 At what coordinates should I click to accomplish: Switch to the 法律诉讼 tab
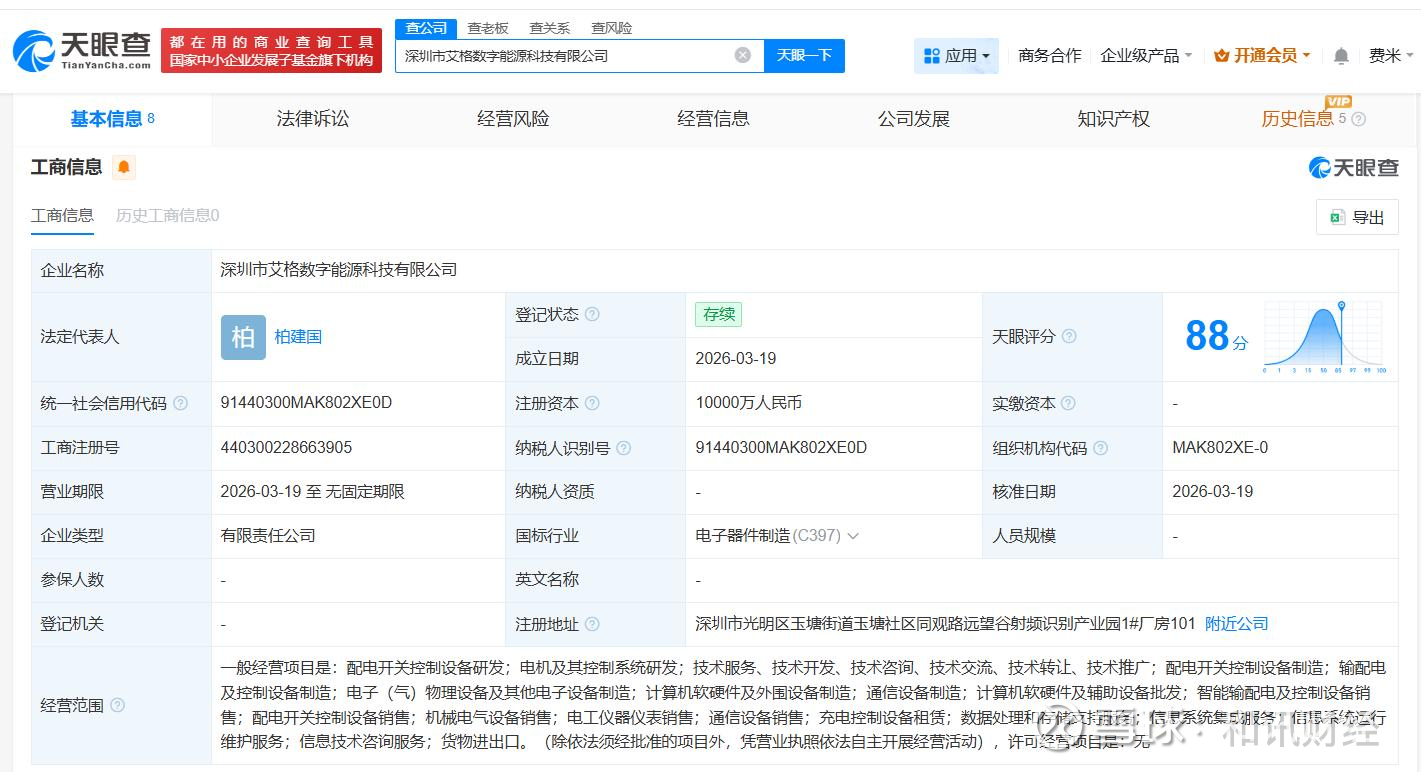(313, 119)
